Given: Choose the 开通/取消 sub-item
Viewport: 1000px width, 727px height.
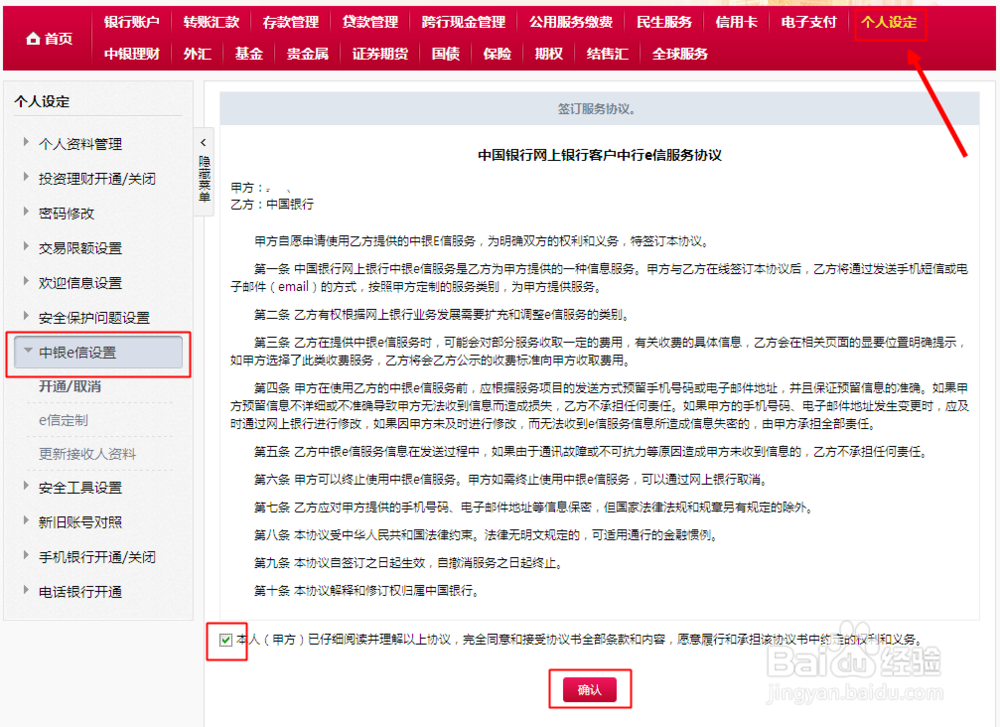Looking at the screenshot, I should (x=70, y=386).
